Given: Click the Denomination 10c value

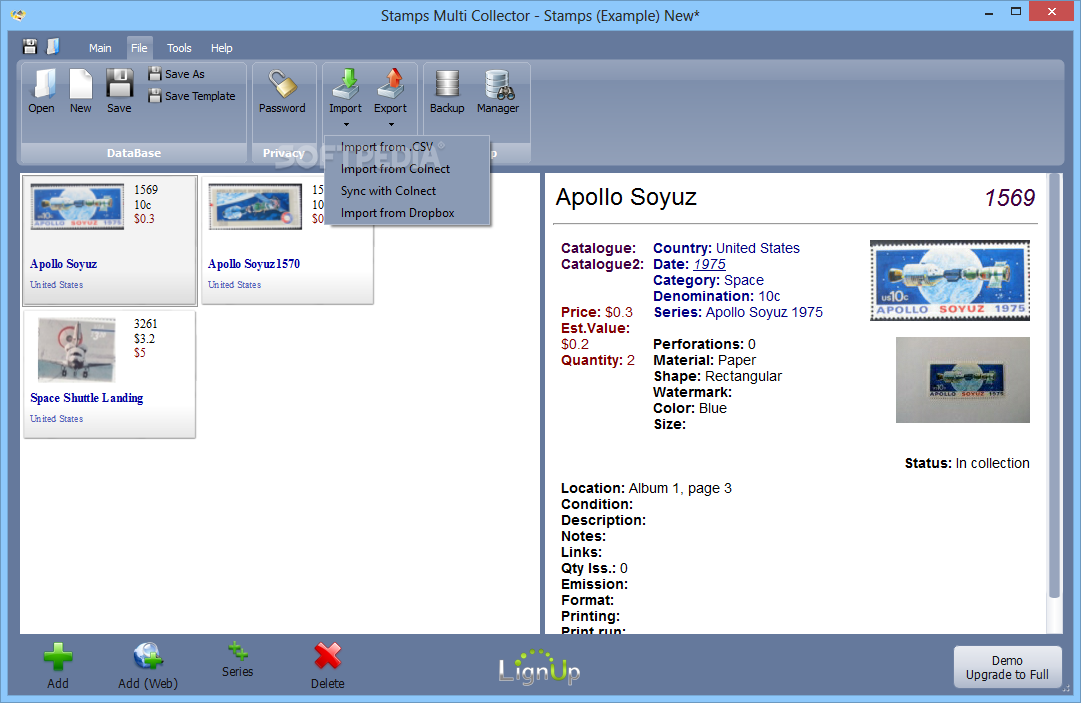Looking at the screenshot, I should click(x=769, y=296).
